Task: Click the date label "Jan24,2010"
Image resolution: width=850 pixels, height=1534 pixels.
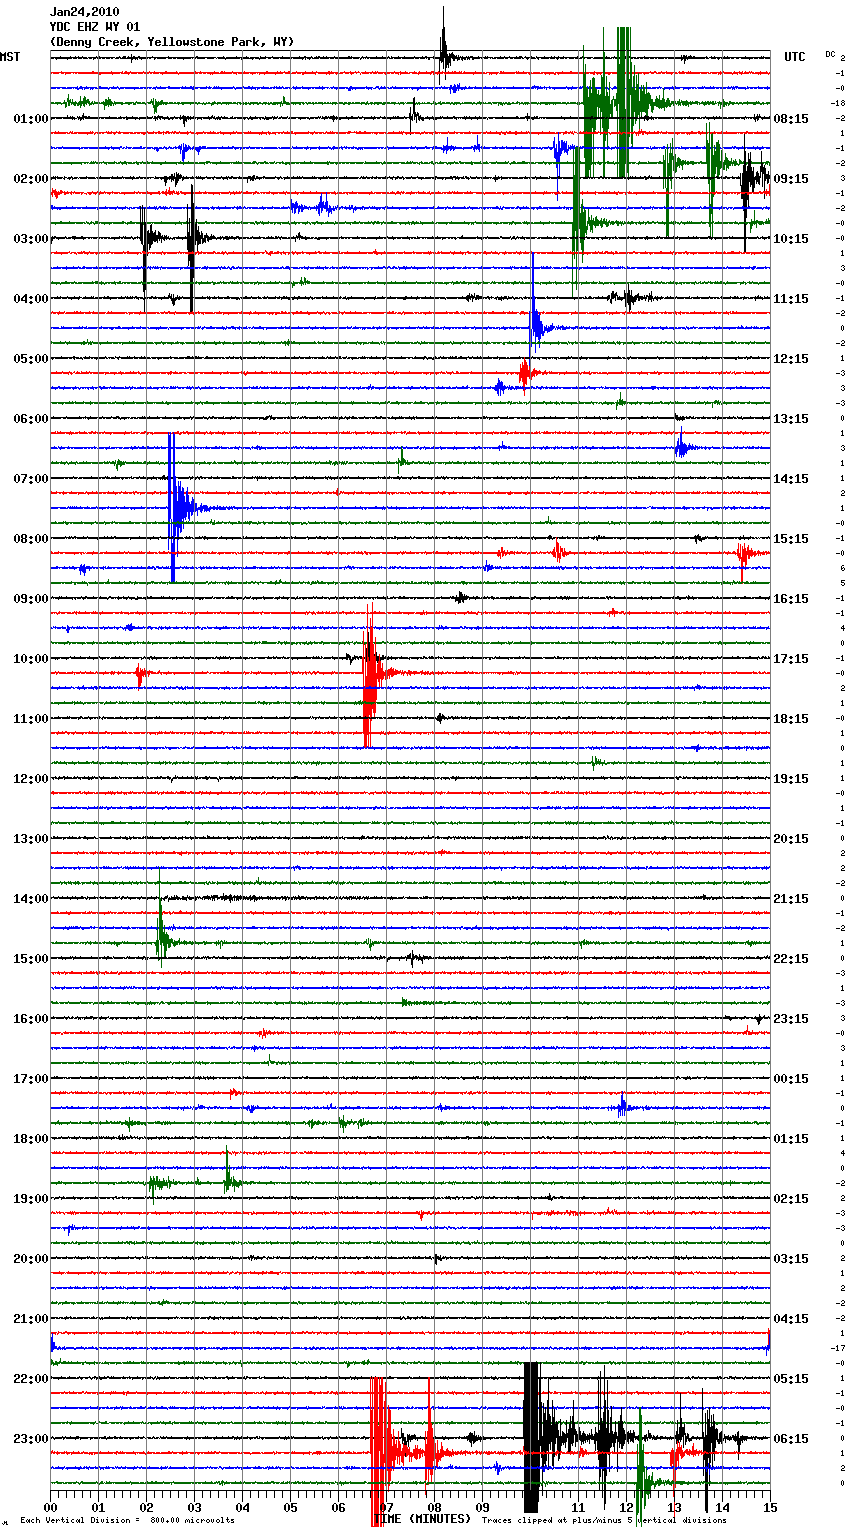Action: pos(84,12)
